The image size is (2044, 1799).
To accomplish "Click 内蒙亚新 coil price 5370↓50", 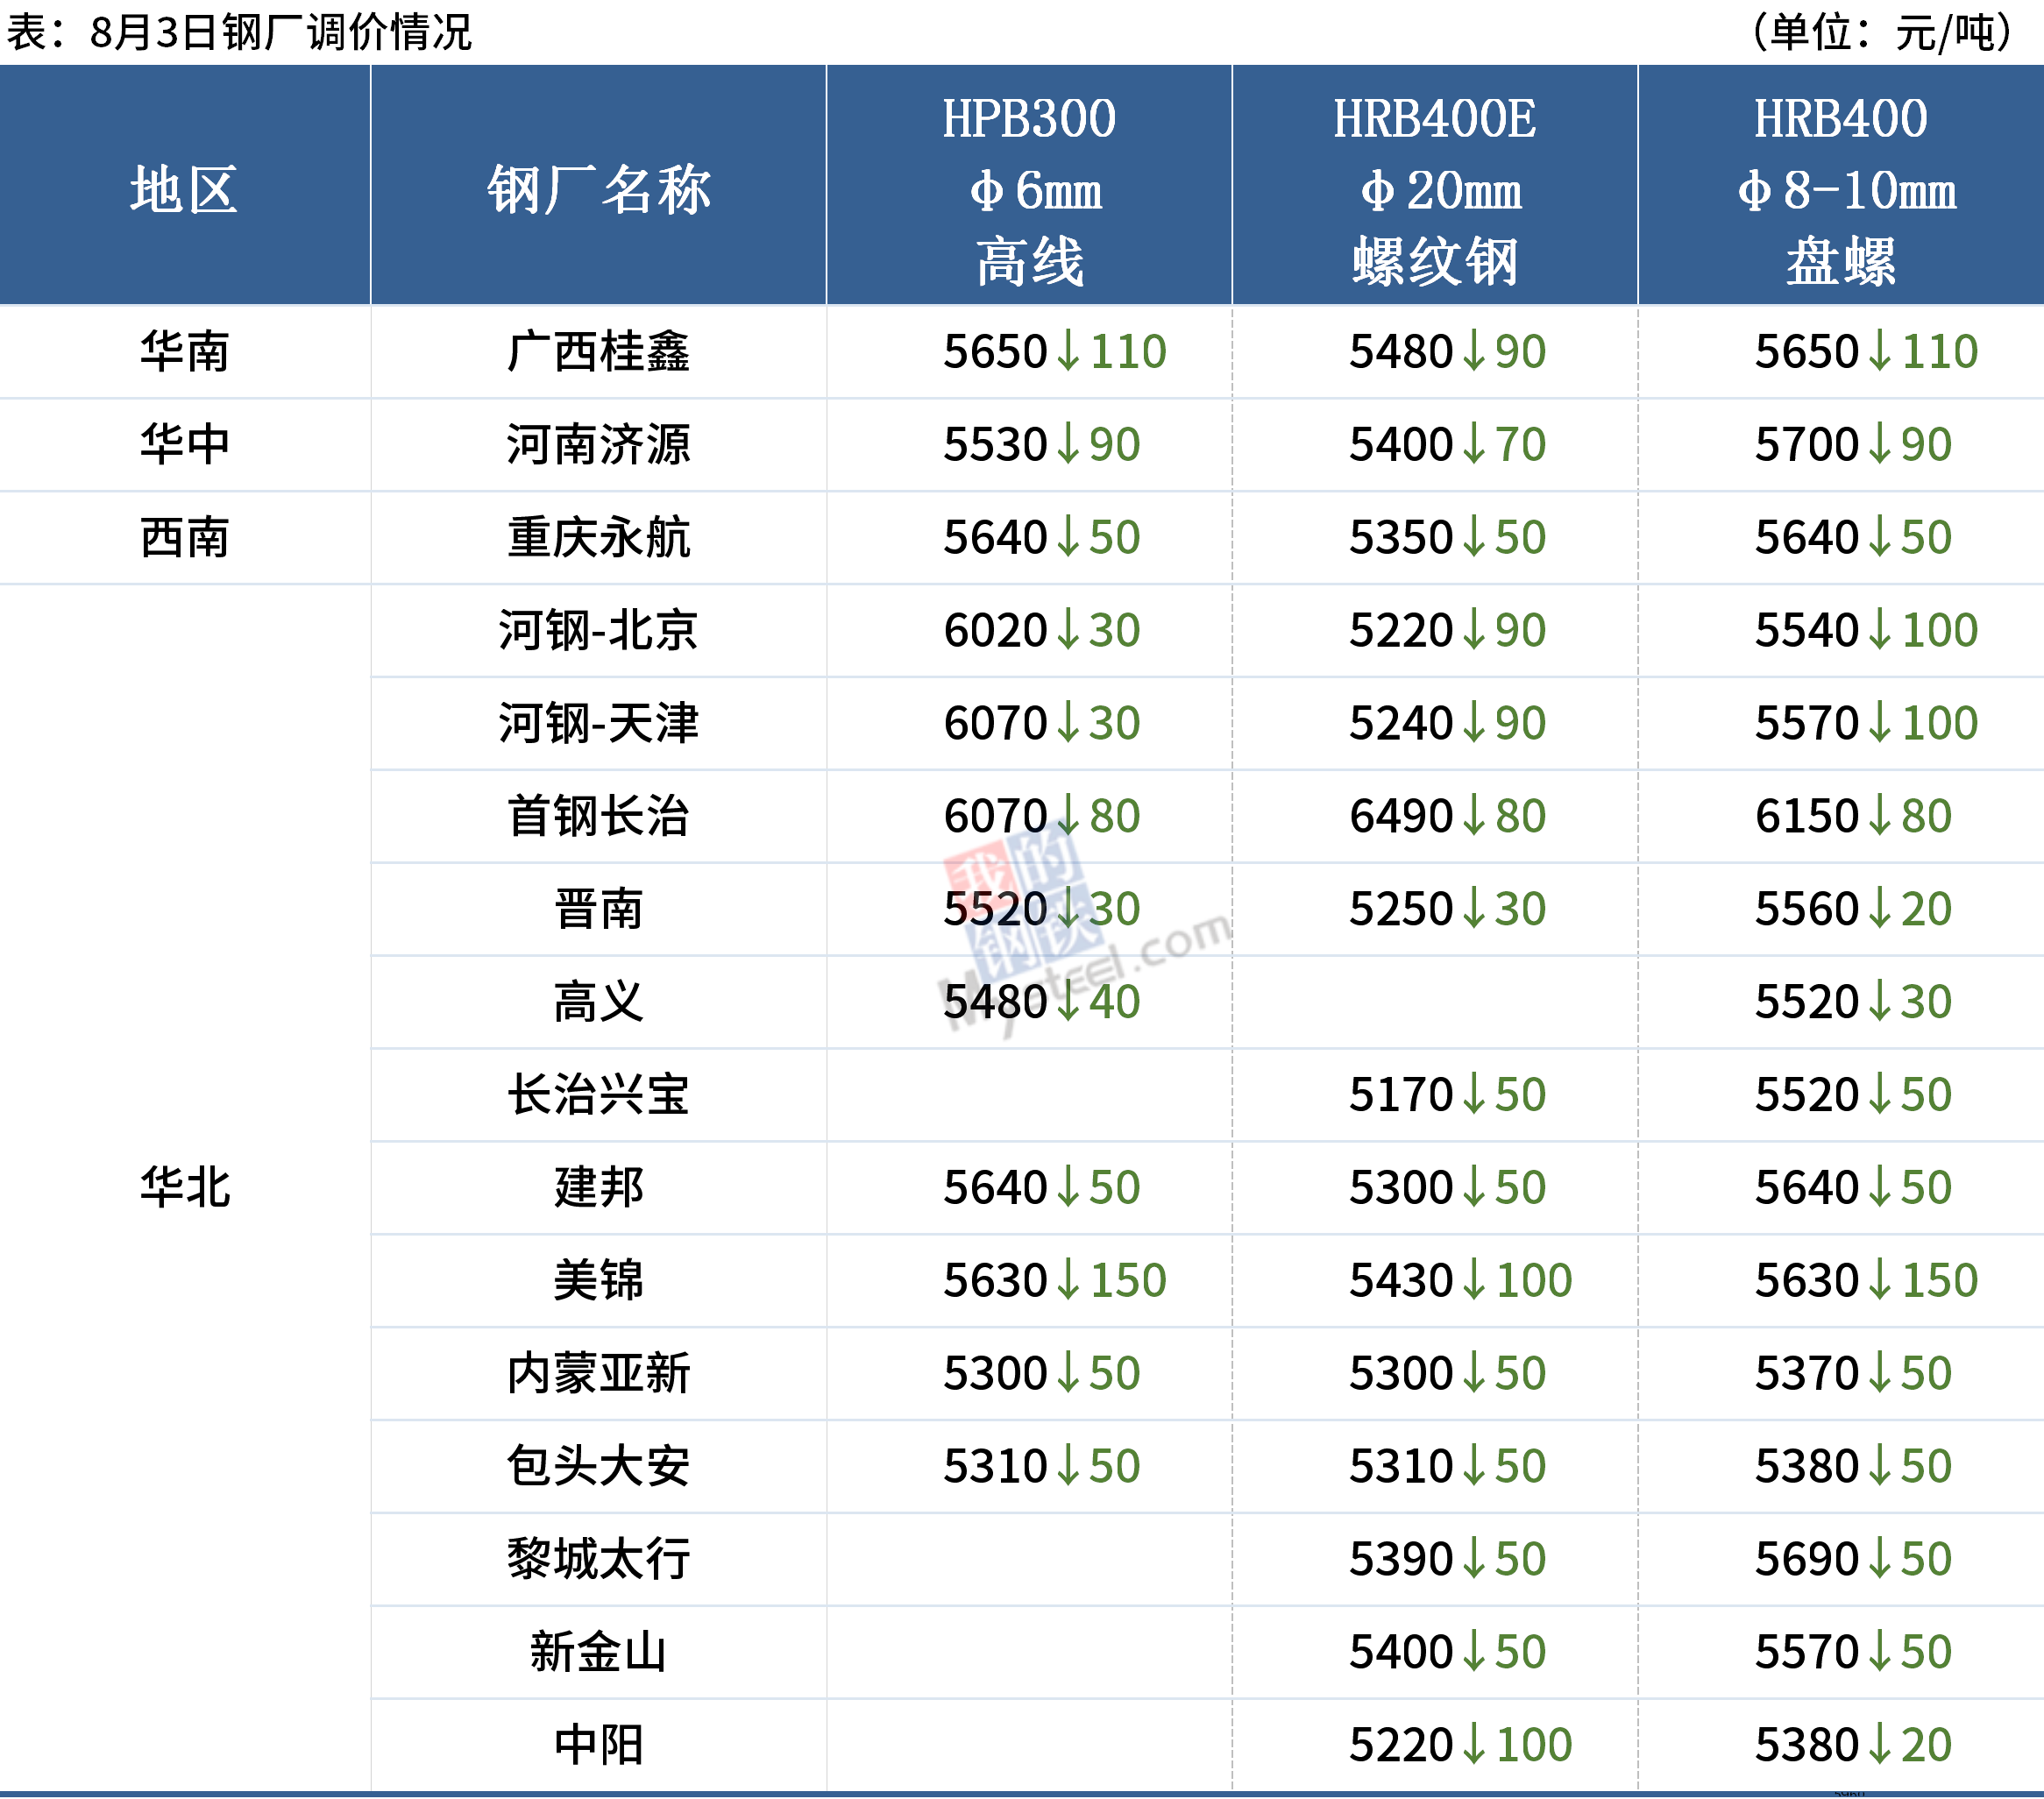I will click(1853, 1373).
